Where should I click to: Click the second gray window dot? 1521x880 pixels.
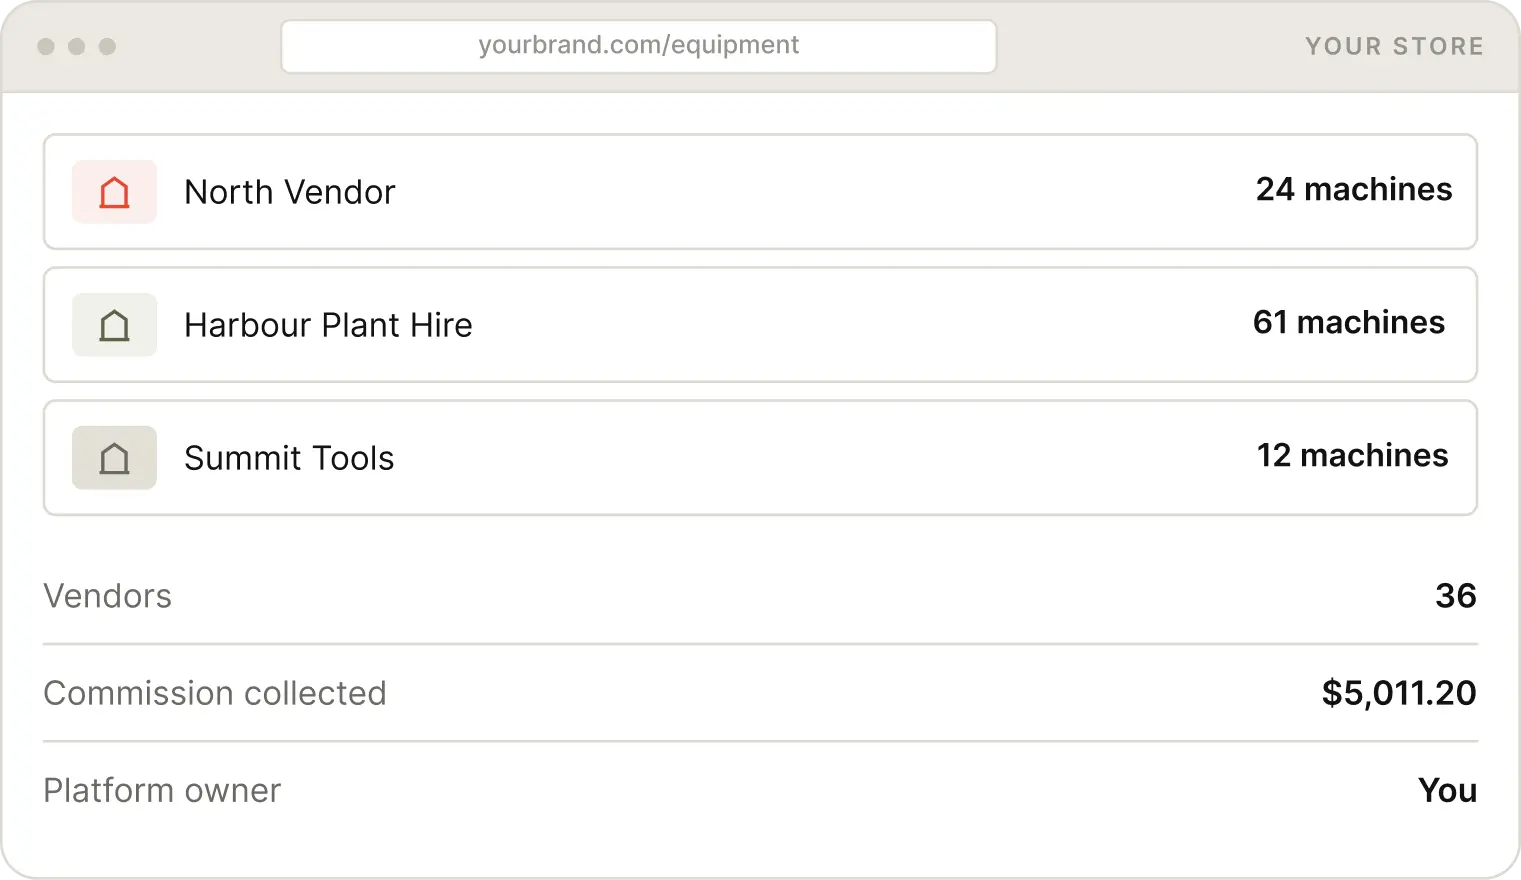[x=77, y=46]
